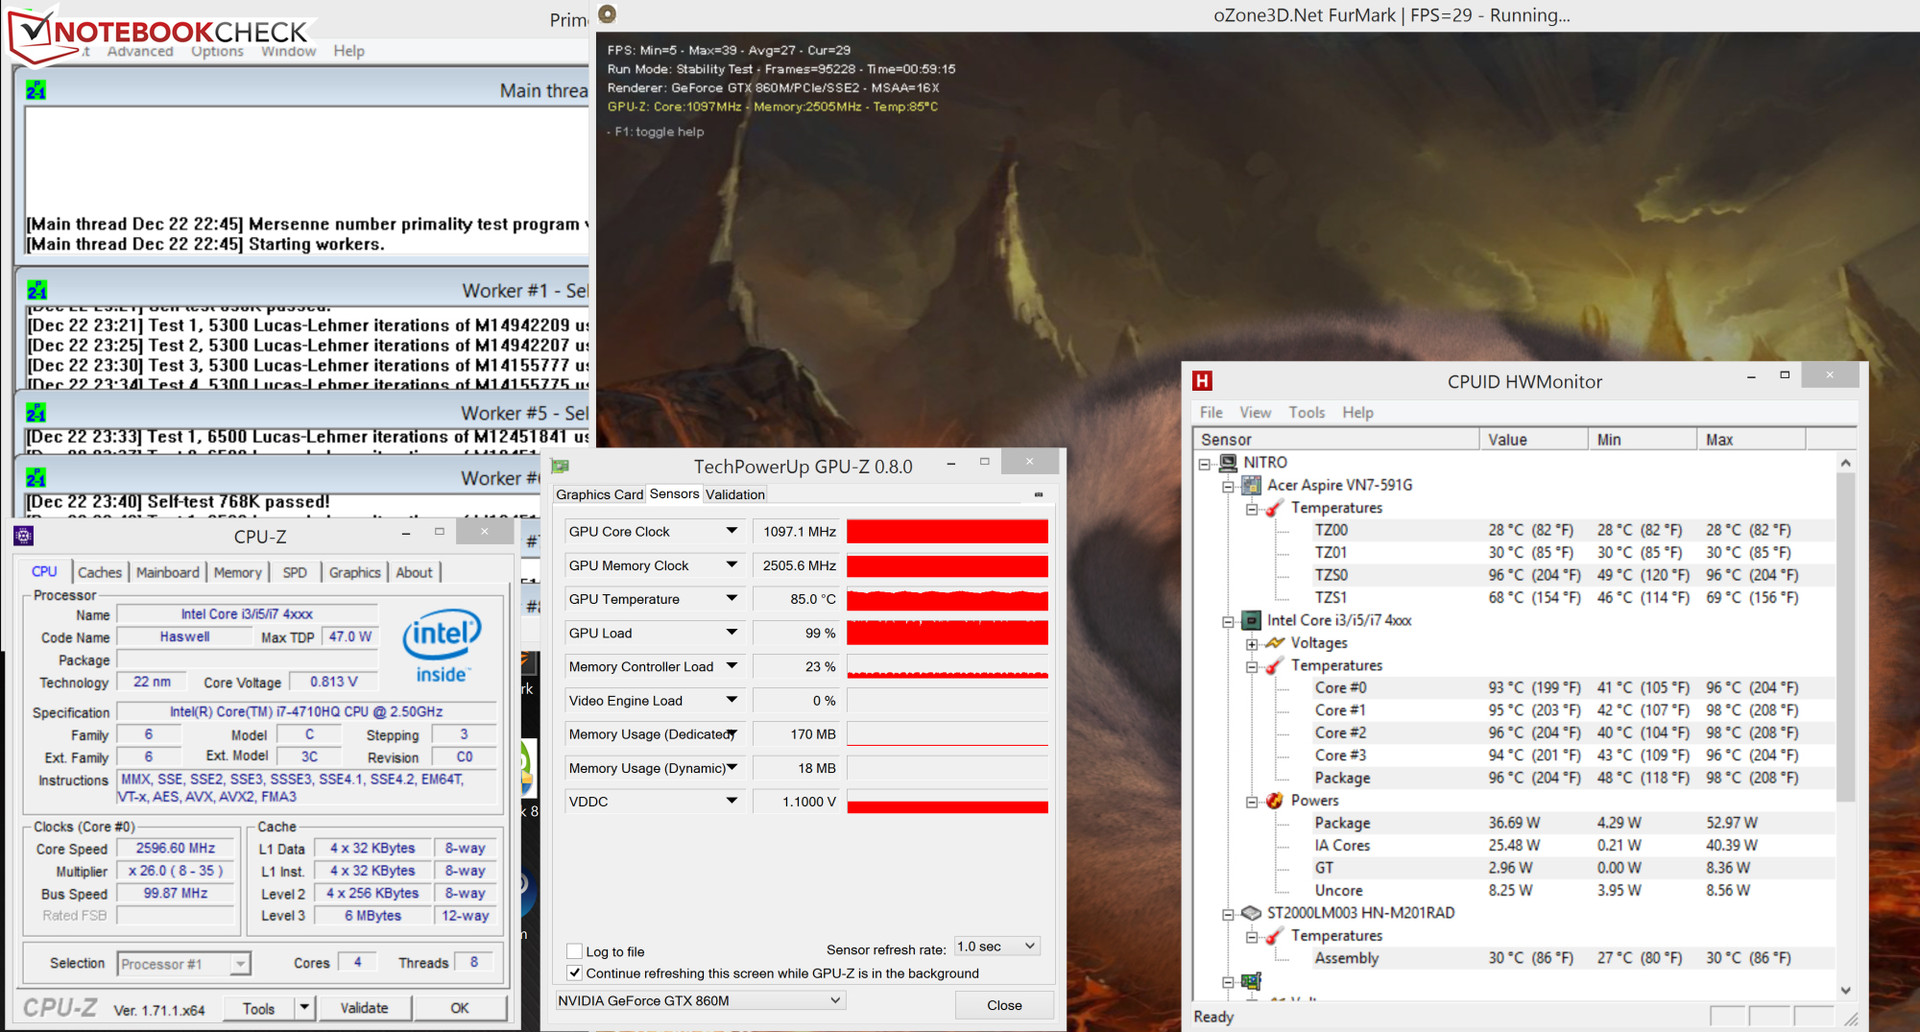Click the Tools button in CPU-Z

258,1008
